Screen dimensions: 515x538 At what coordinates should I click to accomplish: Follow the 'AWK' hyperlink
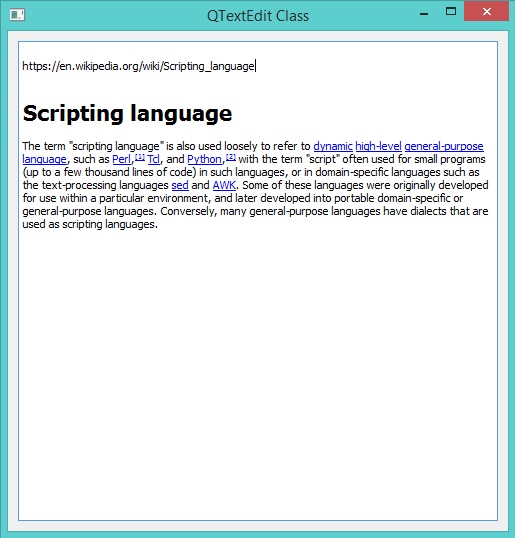(x=224, y=185)
